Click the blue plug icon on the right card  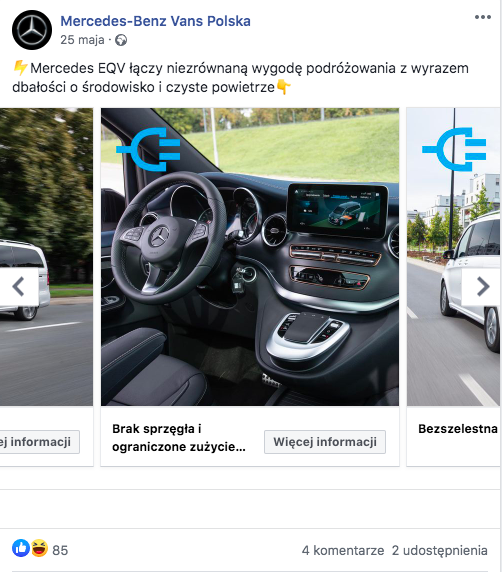coord(454,149)
